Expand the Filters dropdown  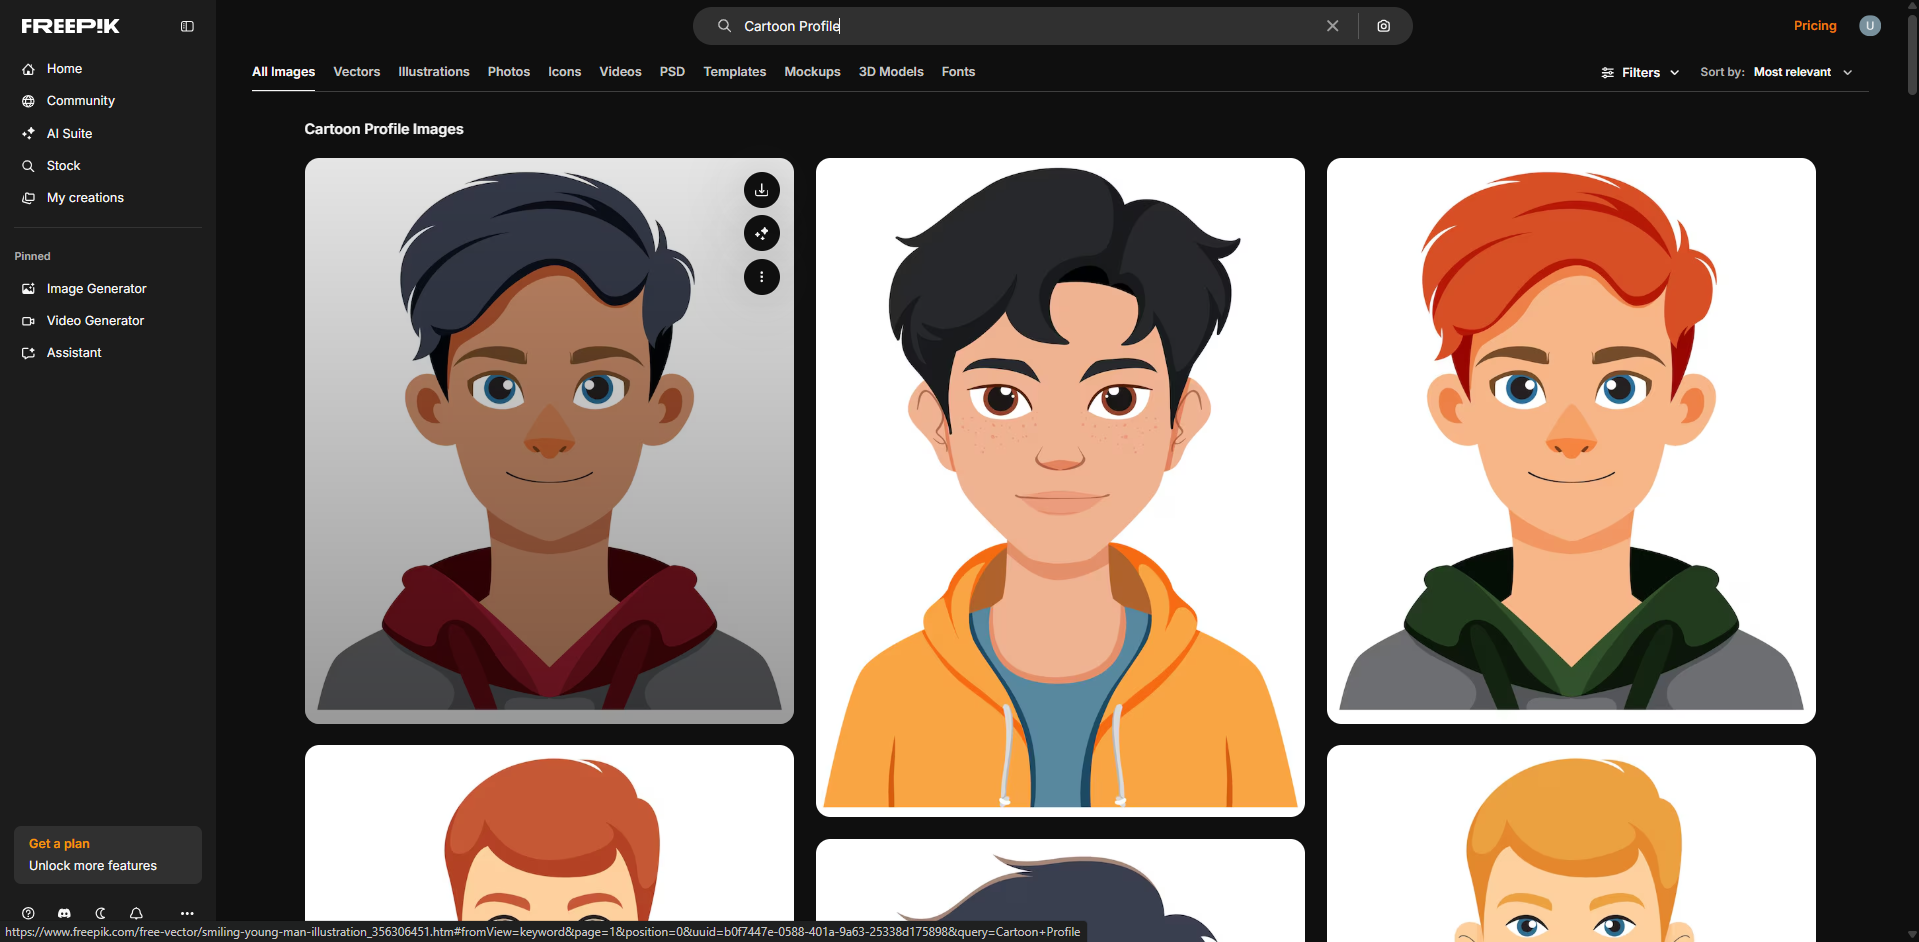tap(1640, 72)
